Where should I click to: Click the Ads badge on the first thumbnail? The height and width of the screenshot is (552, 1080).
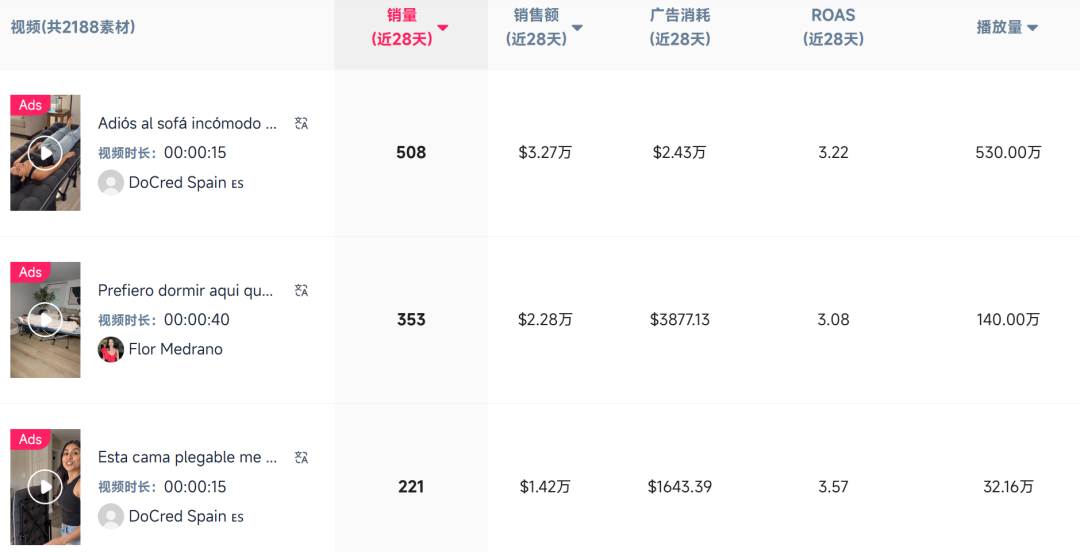(30, 105)
